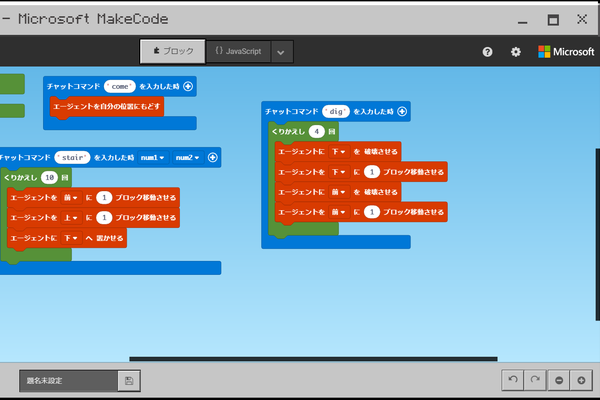600x400 pixels.
Task: Switch to the JavaScript tab
Action: click(x=238, y=51)
